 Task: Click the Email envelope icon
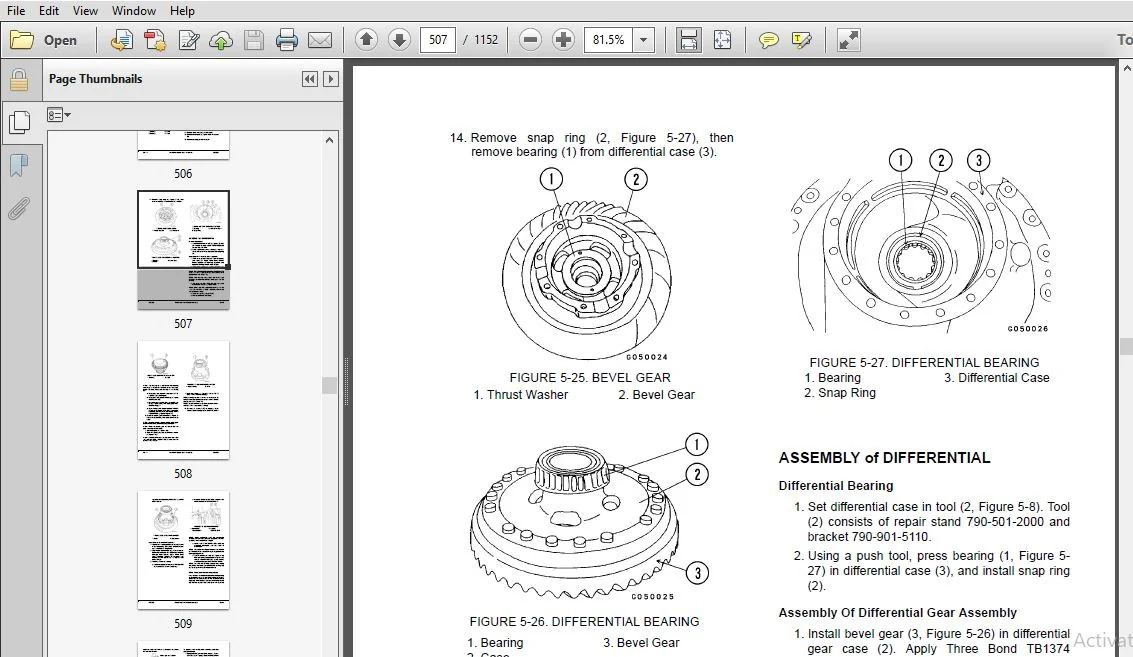click(320, 40)
